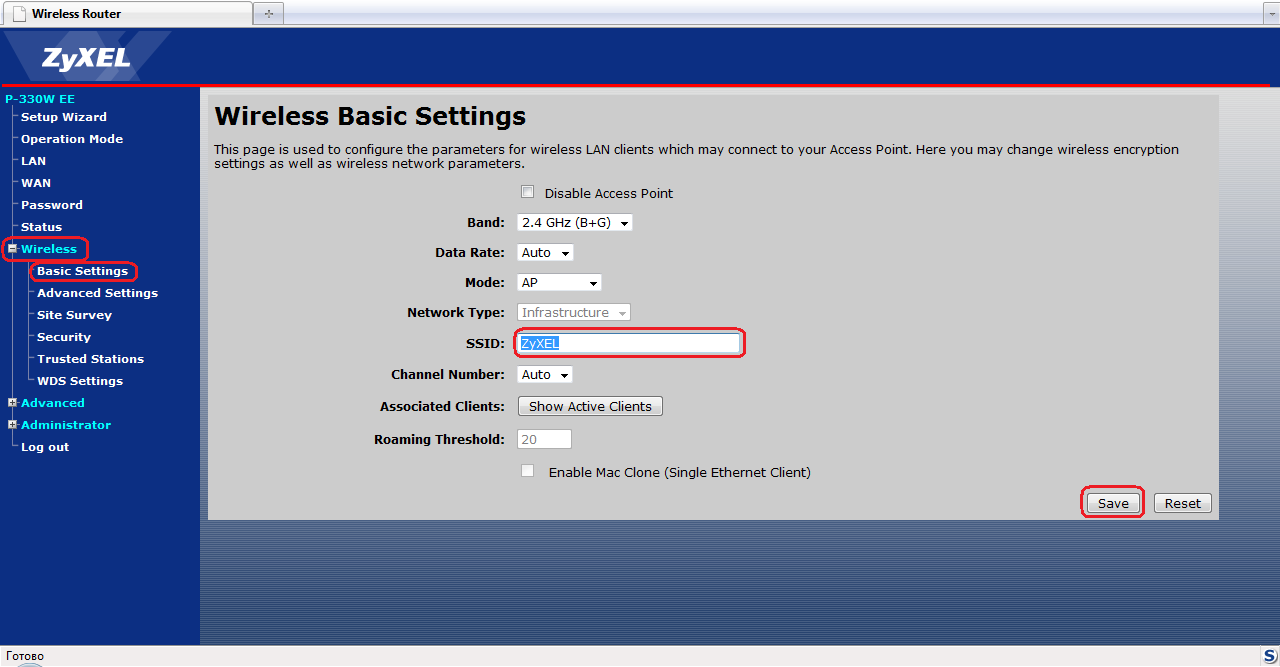This screenshot has width=1280, height=667.
Task: Click the 'Associated Clients:' field label
Action: pos(442,407)
